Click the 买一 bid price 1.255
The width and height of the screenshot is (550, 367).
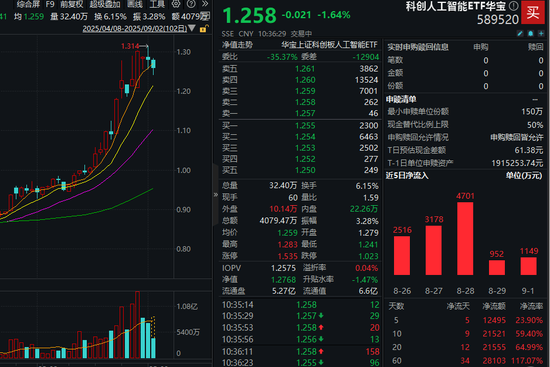(305, 126)
